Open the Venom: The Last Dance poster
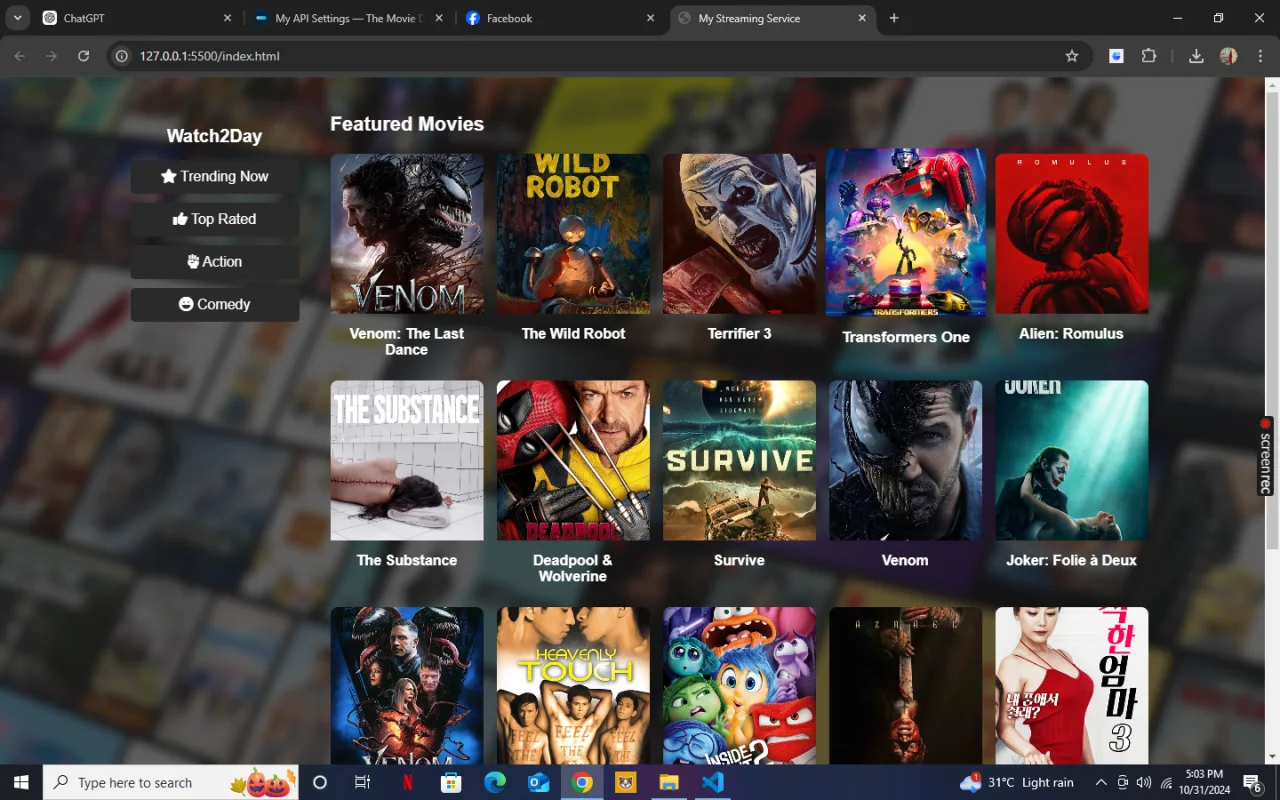 click(407, 233)
